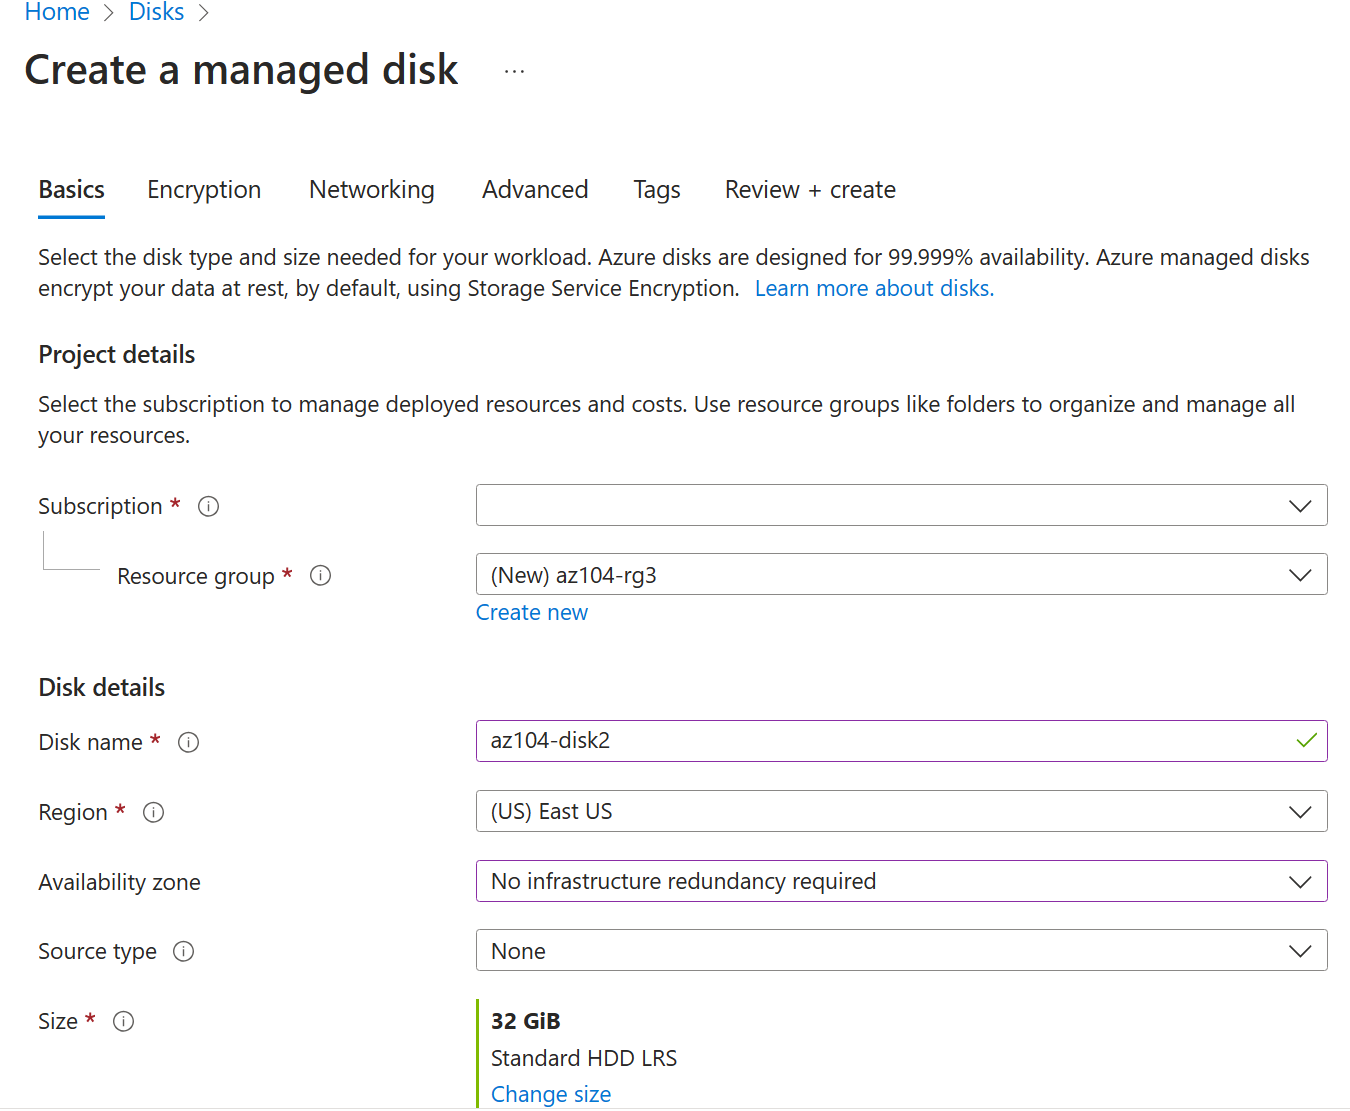The height and width of the screenshot is (1111, 1350).
Task: Open the Availability zone dropdown
Action: click(x=900, y=882)
